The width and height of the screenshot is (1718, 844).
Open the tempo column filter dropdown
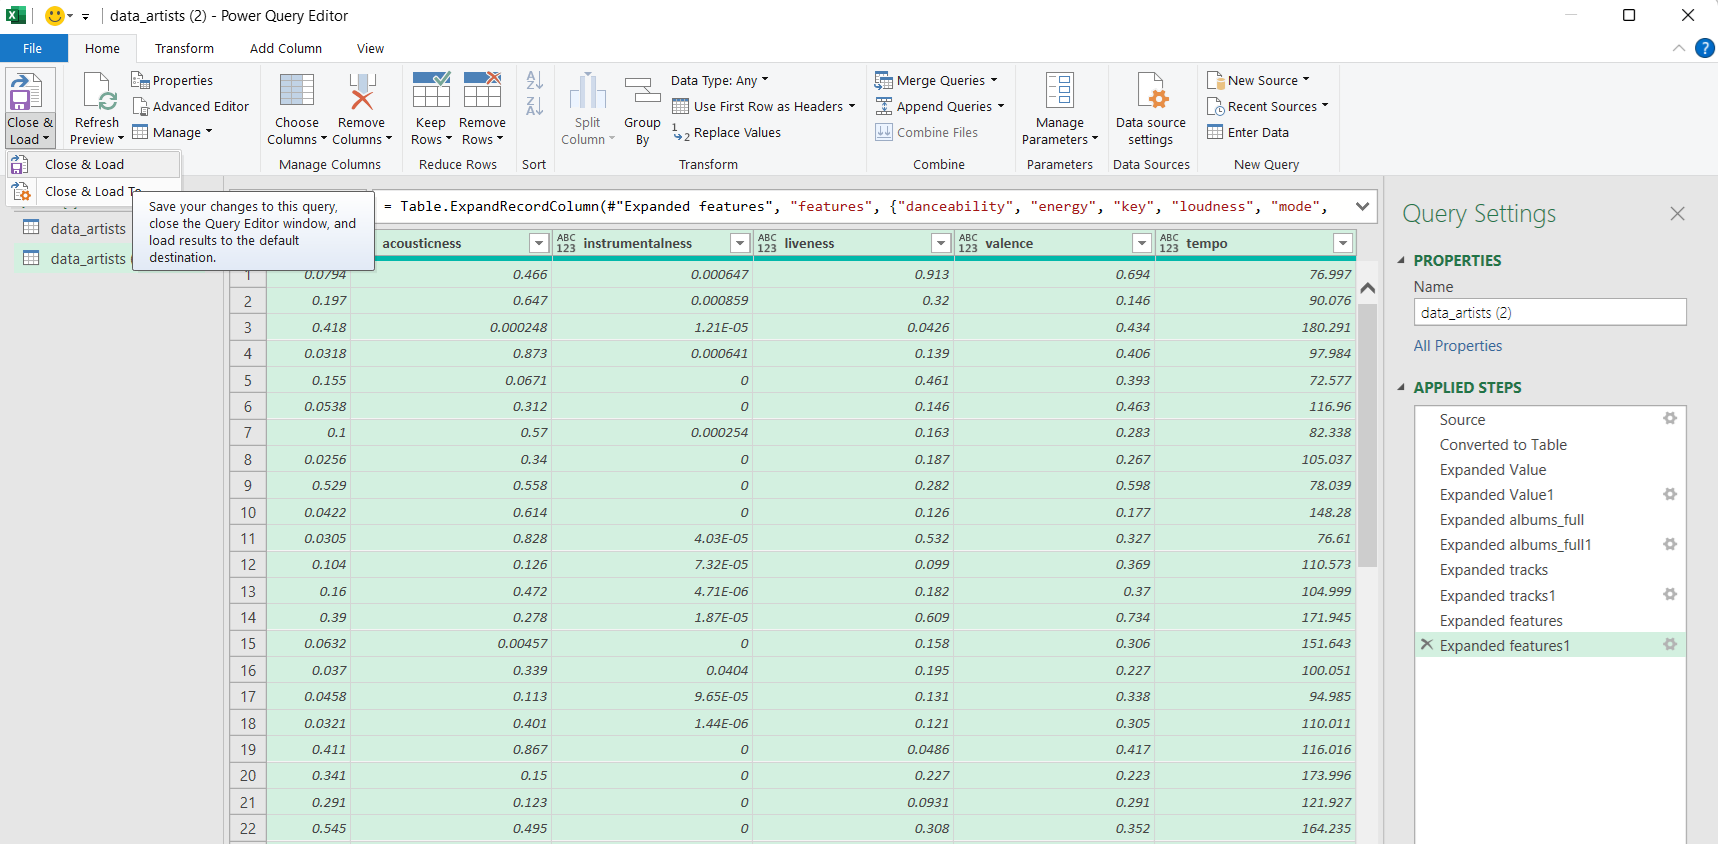click(1343, 243)
